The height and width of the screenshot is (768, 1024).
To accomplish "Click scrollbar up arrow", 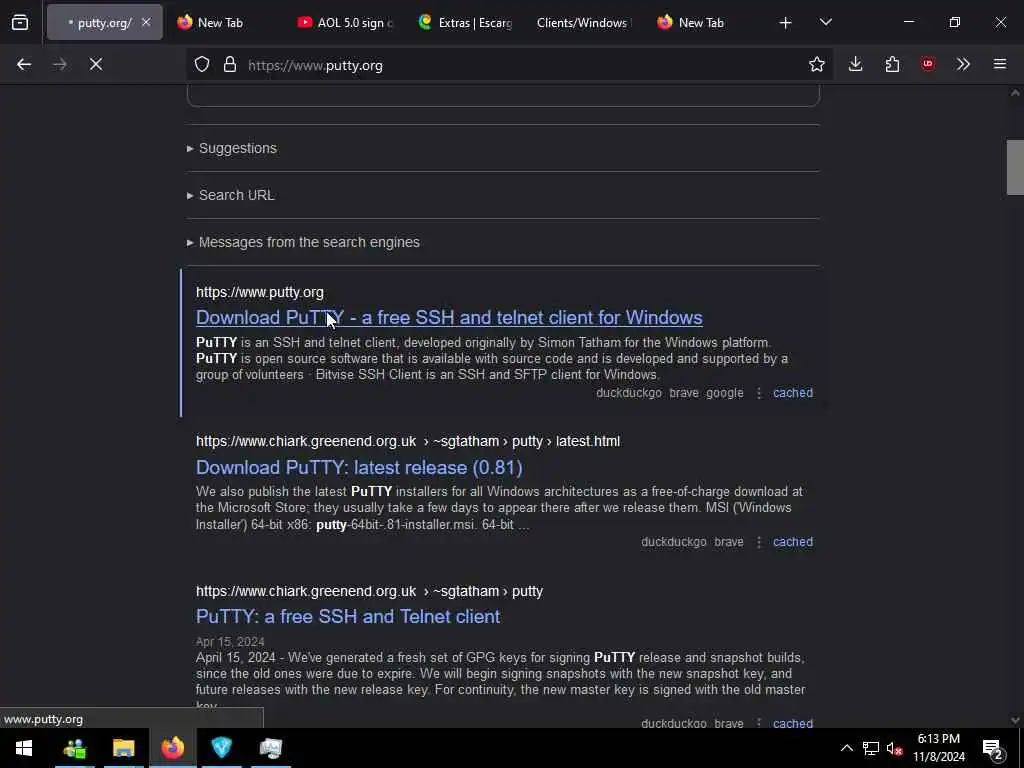I will pyautogui.click(x=1015, y=93).
